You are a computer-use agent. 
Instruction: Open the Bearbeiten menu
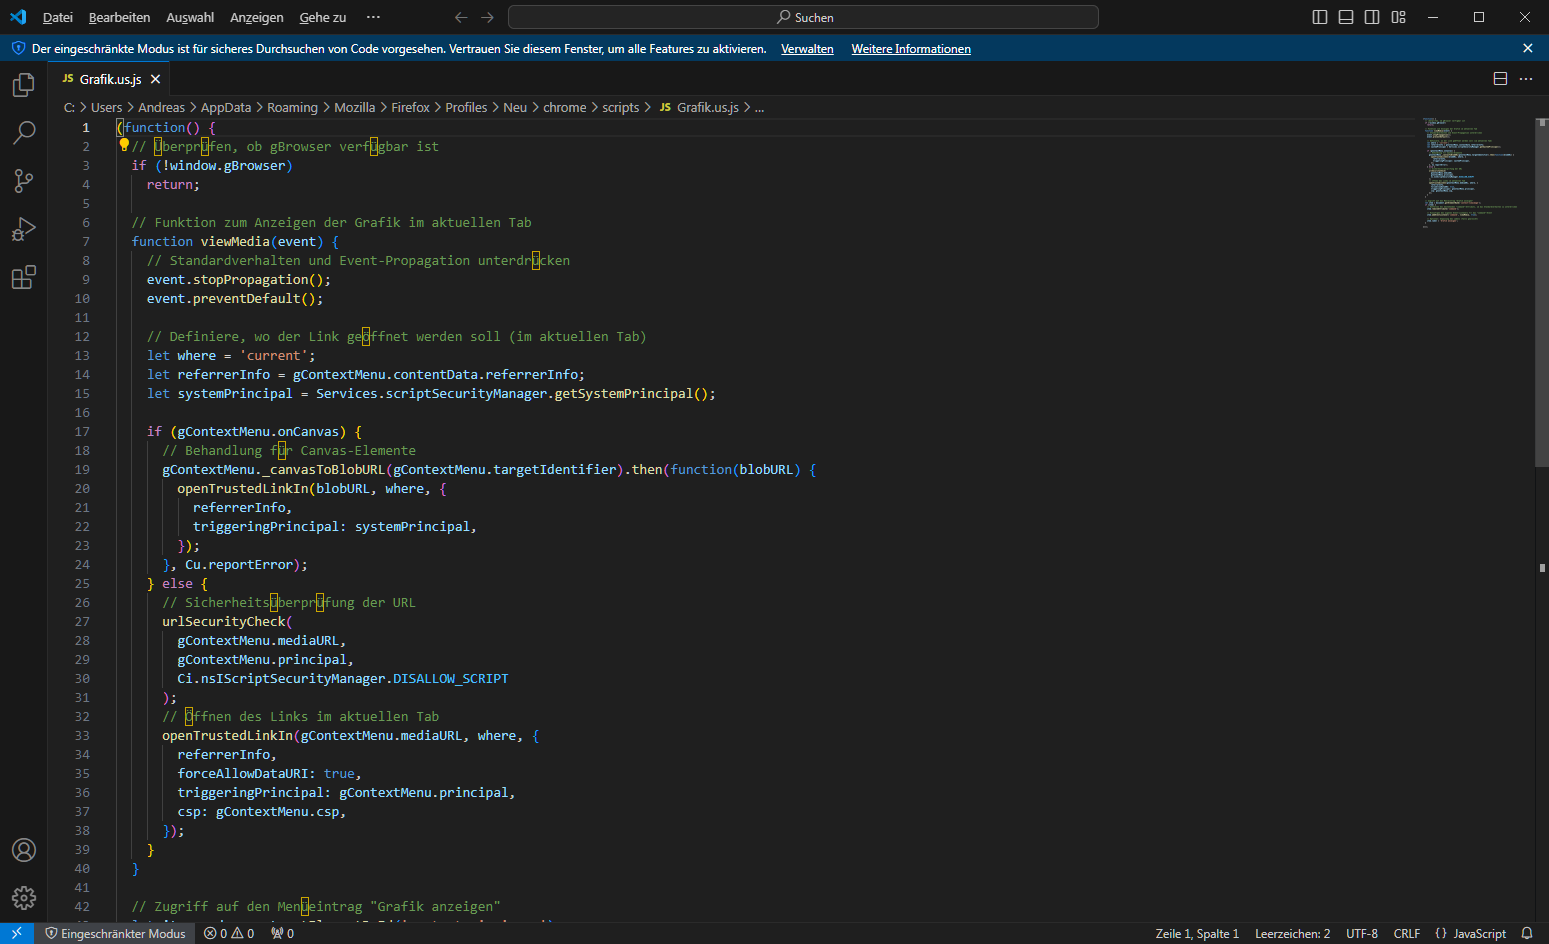pyautogui.click(x=119, y=17)
